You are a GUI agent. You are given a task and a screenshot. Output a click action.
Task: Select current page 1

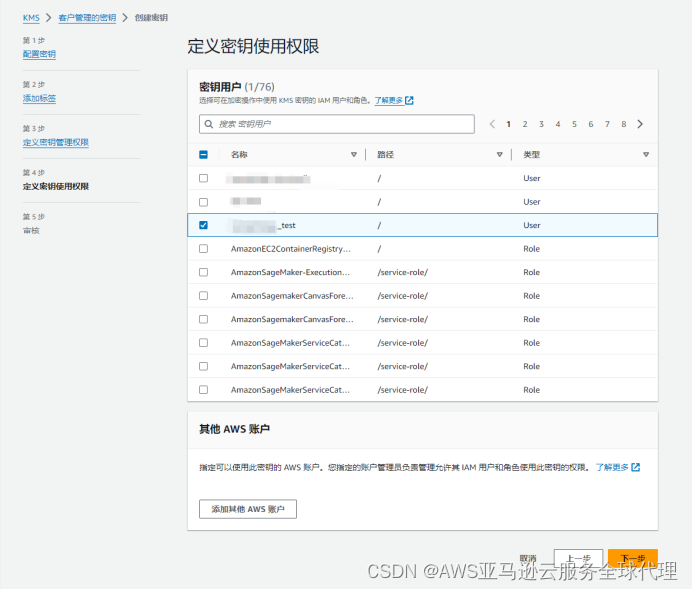tap(509, 124)
